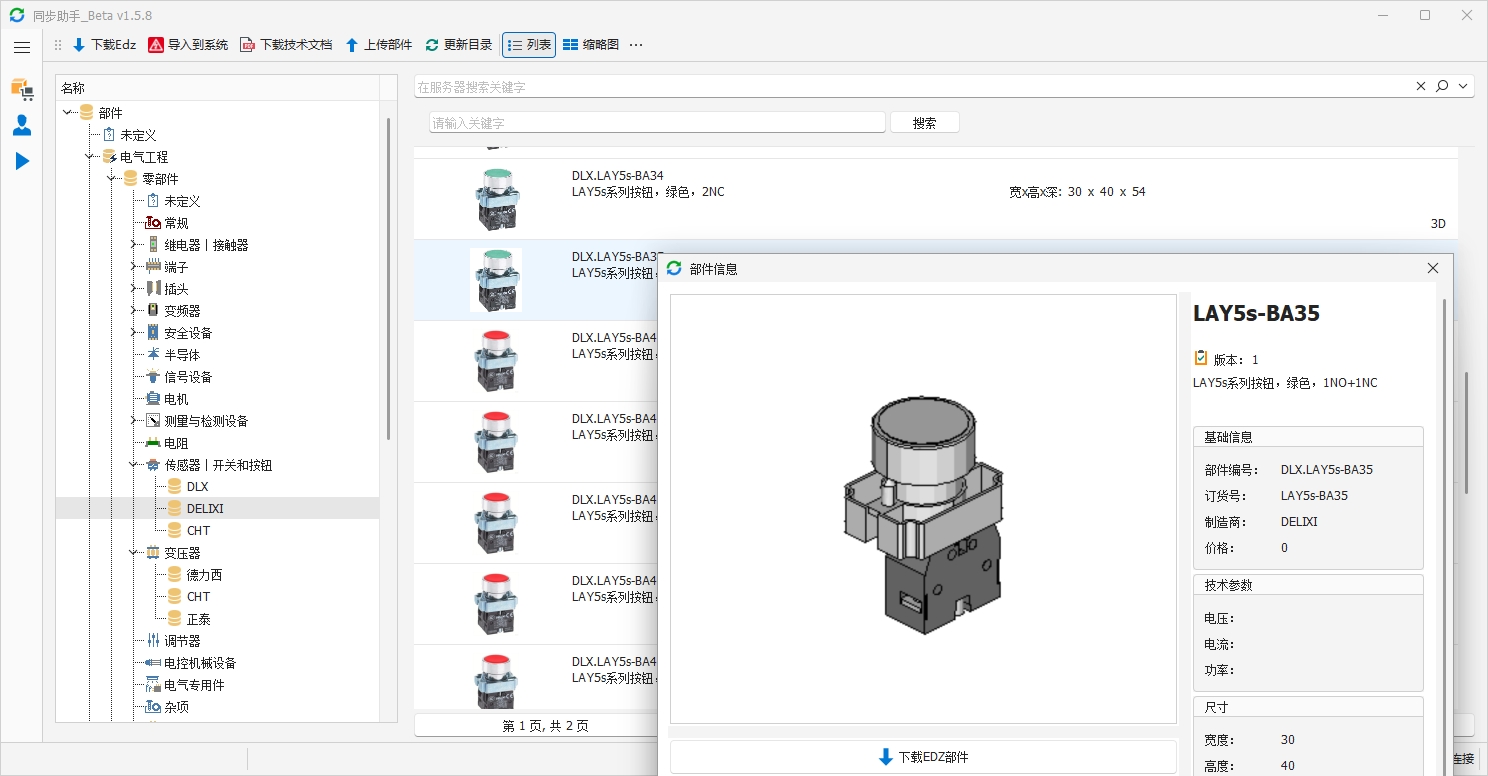This screenshot has width=1488, height=776.
Task: Select the DELIXI folder
Action: (x=205, y=509)
